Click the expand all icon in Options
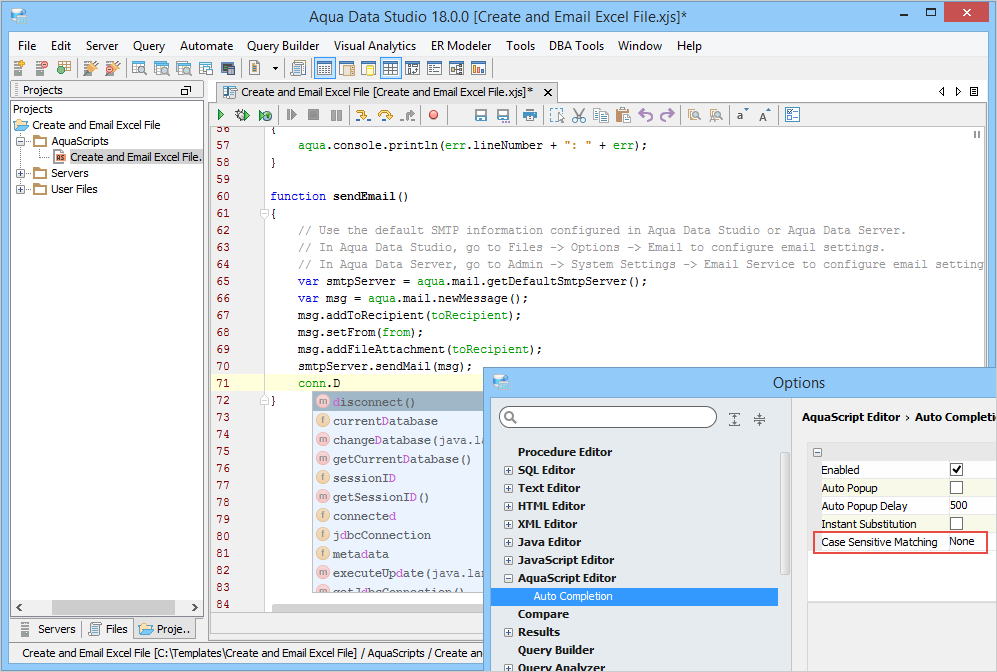The height and width of the screenshot is (672, 997). 735,419
